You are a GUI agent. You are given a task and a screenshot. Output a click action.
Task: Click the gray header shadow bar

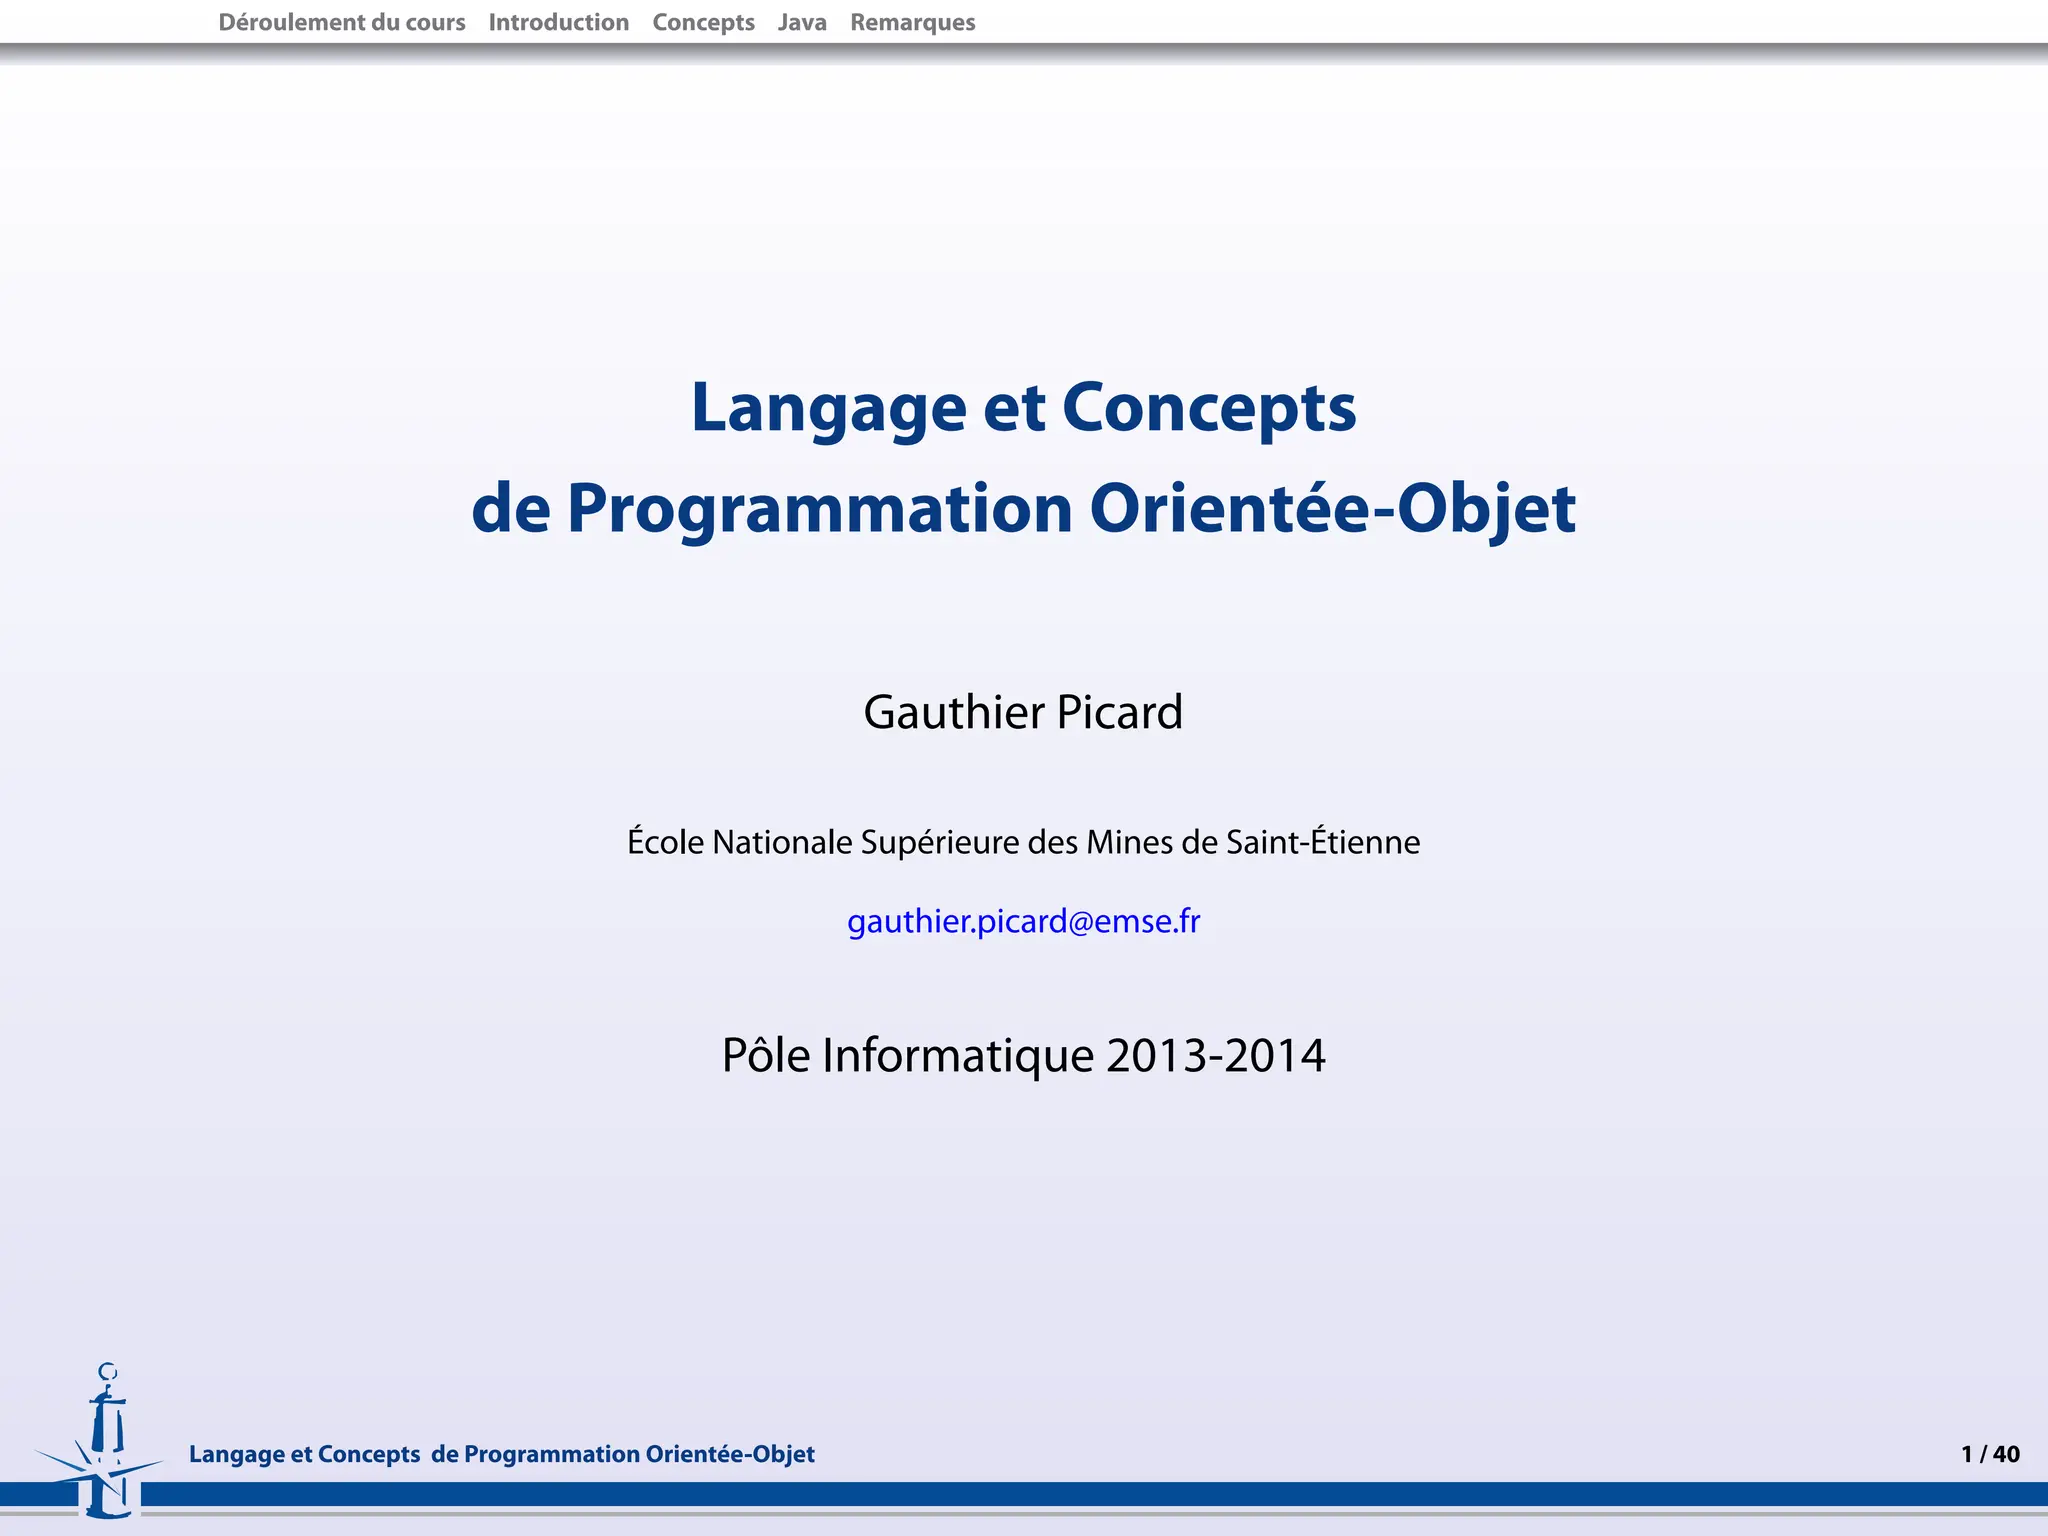(1024, 52)
